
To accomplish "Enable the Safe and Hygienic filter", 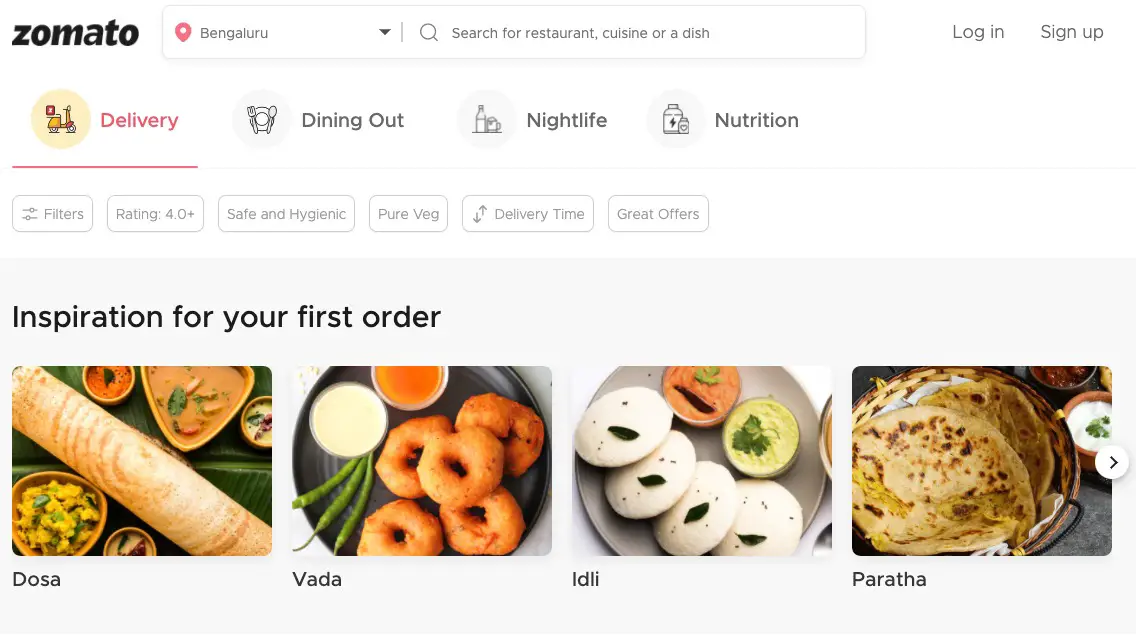I will tap(286, 213).
